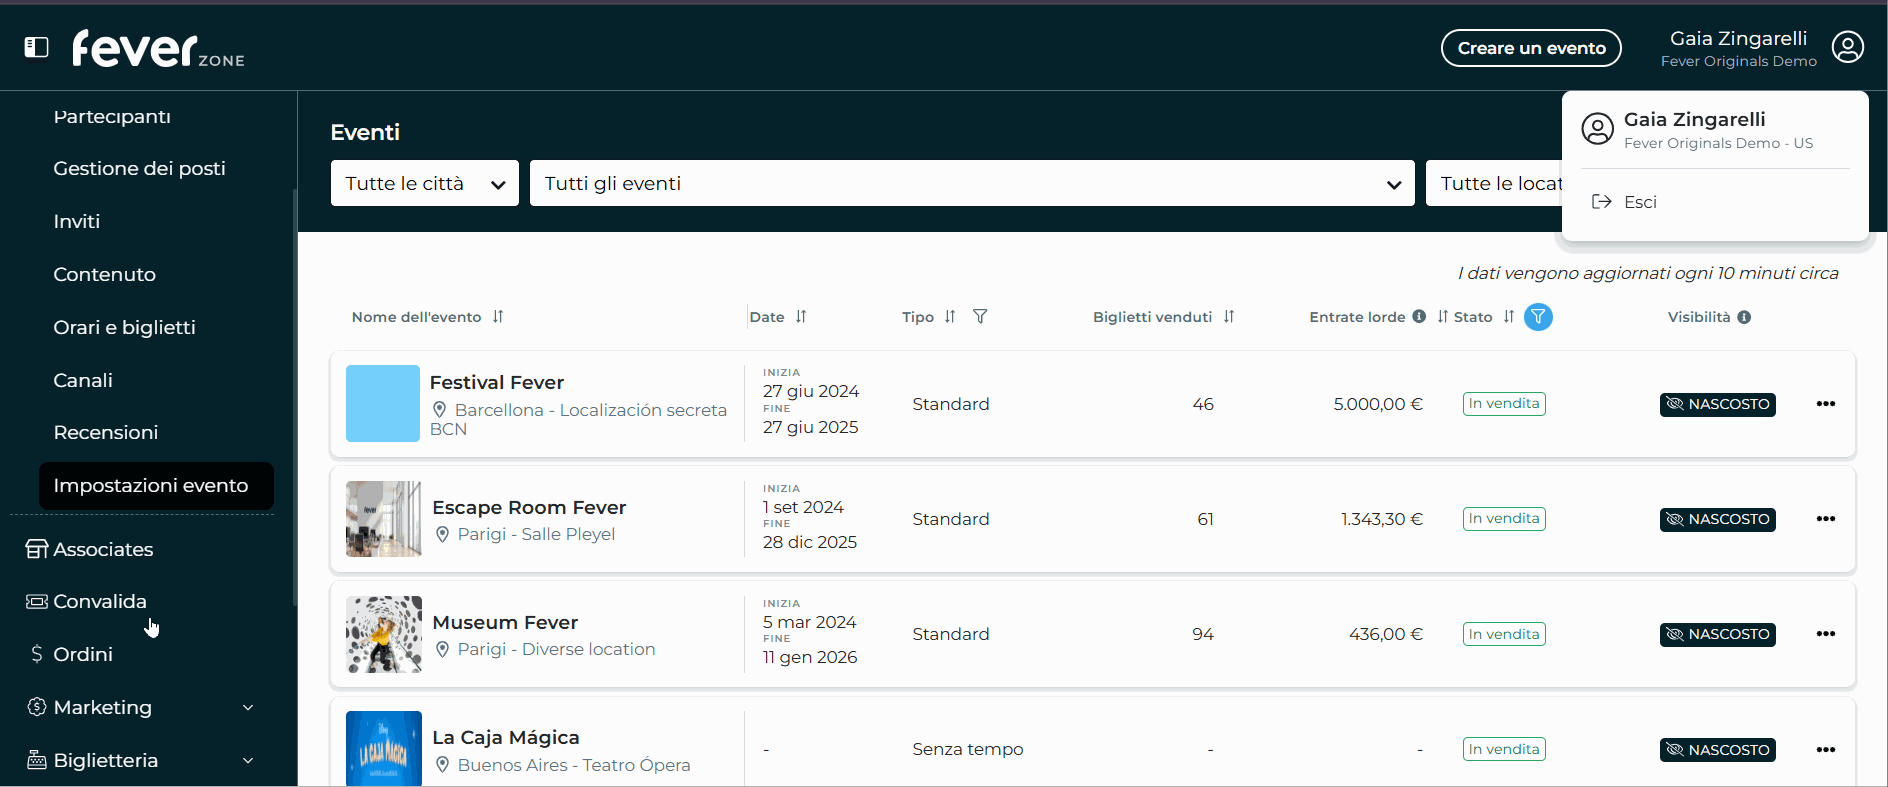This screenshot has height=787, width=1888.
Task: Sort by Entrate lorde arrows
Action: tap(1443, 317)
